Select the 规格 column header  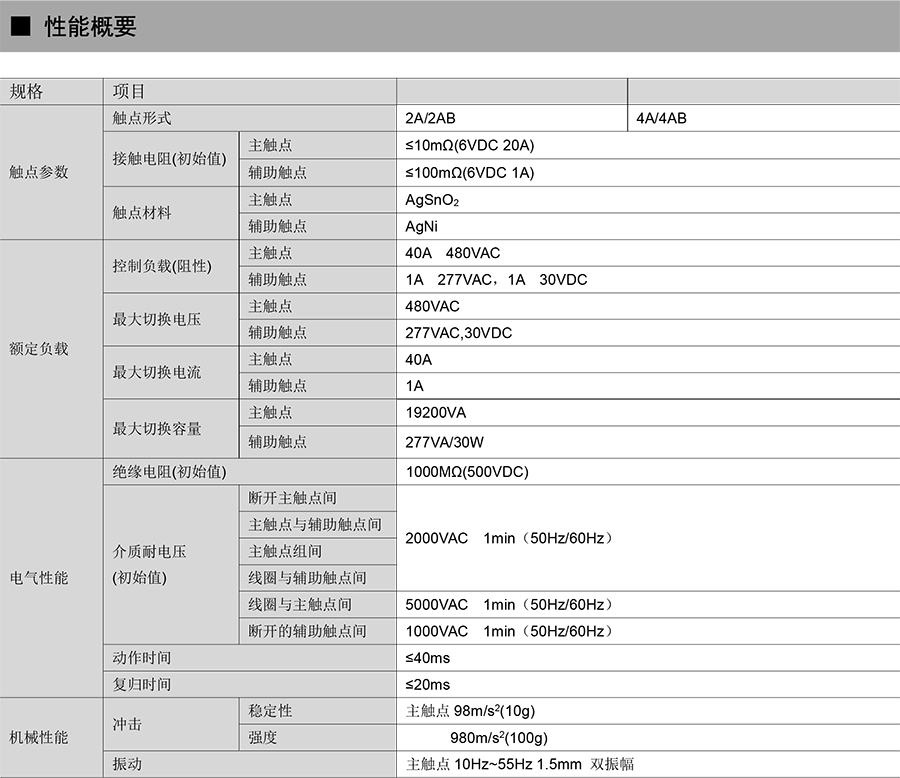(27, 91)
